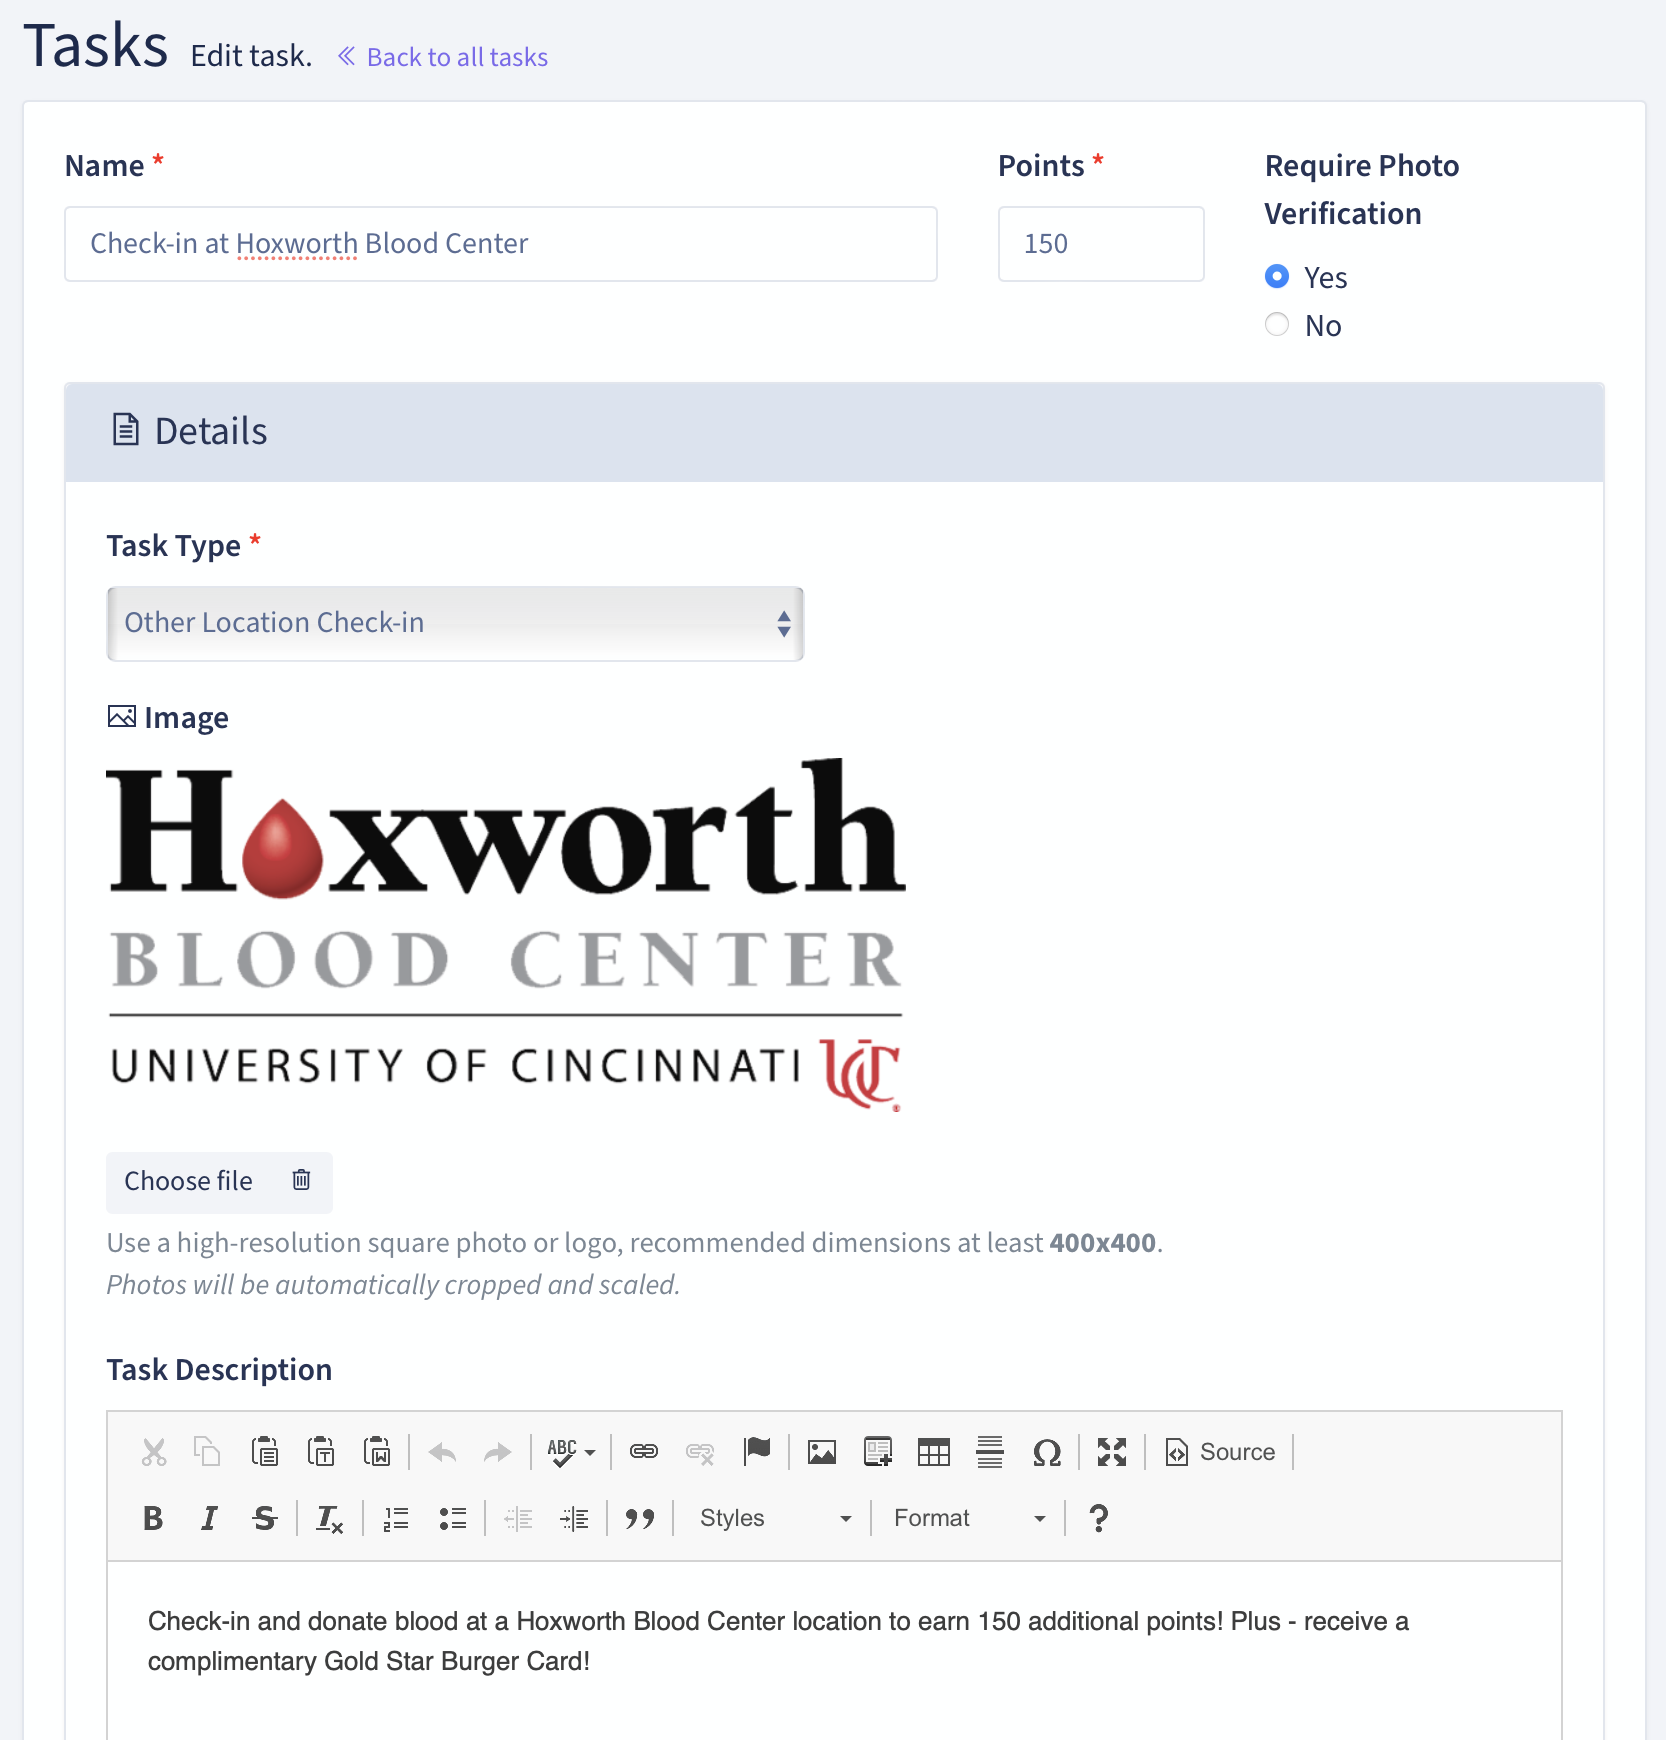
Task: Maximize the editor with expand icon
Action: (x=1112, y=1452)
